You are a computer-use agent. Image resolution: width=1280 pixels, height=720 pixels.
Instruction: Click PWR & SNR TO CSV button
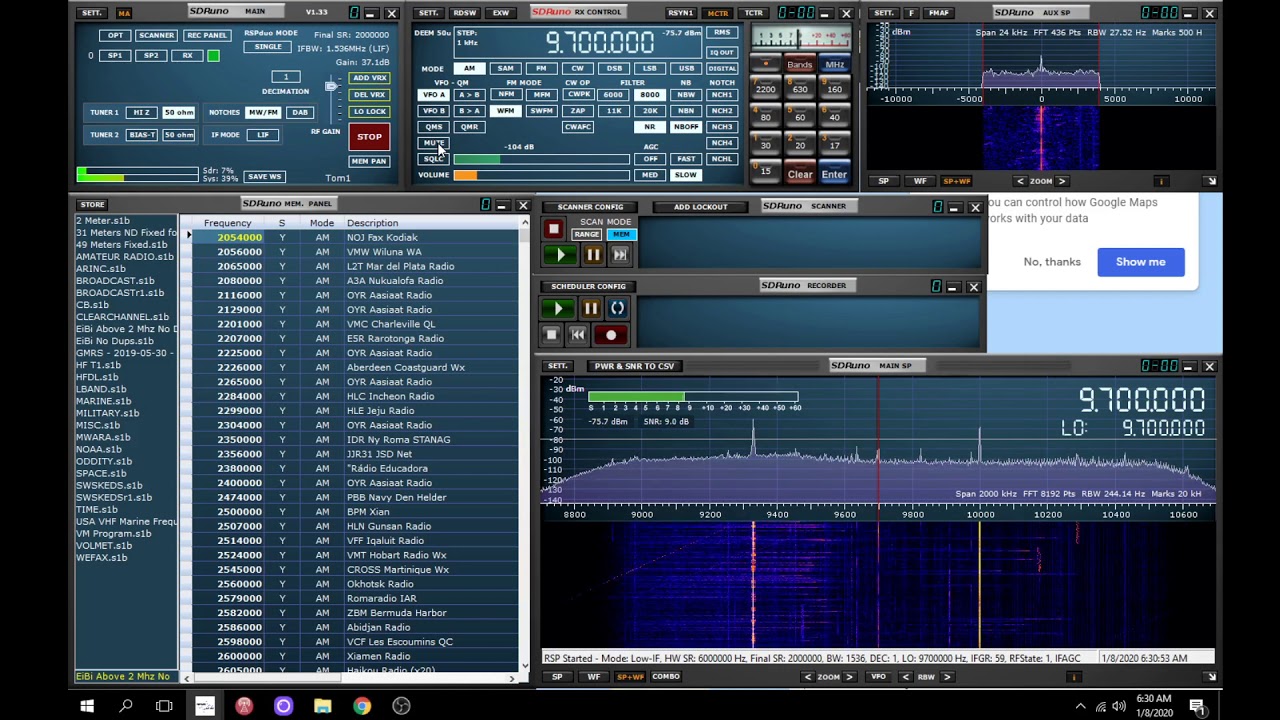click(x=634, y=366)
